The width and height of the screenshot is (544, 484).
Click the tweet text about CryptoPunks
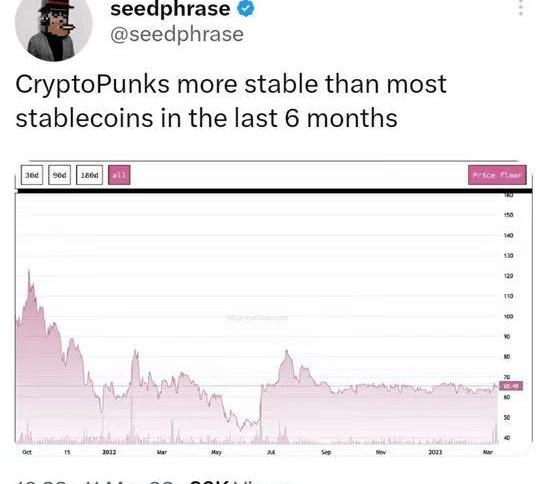231,101
